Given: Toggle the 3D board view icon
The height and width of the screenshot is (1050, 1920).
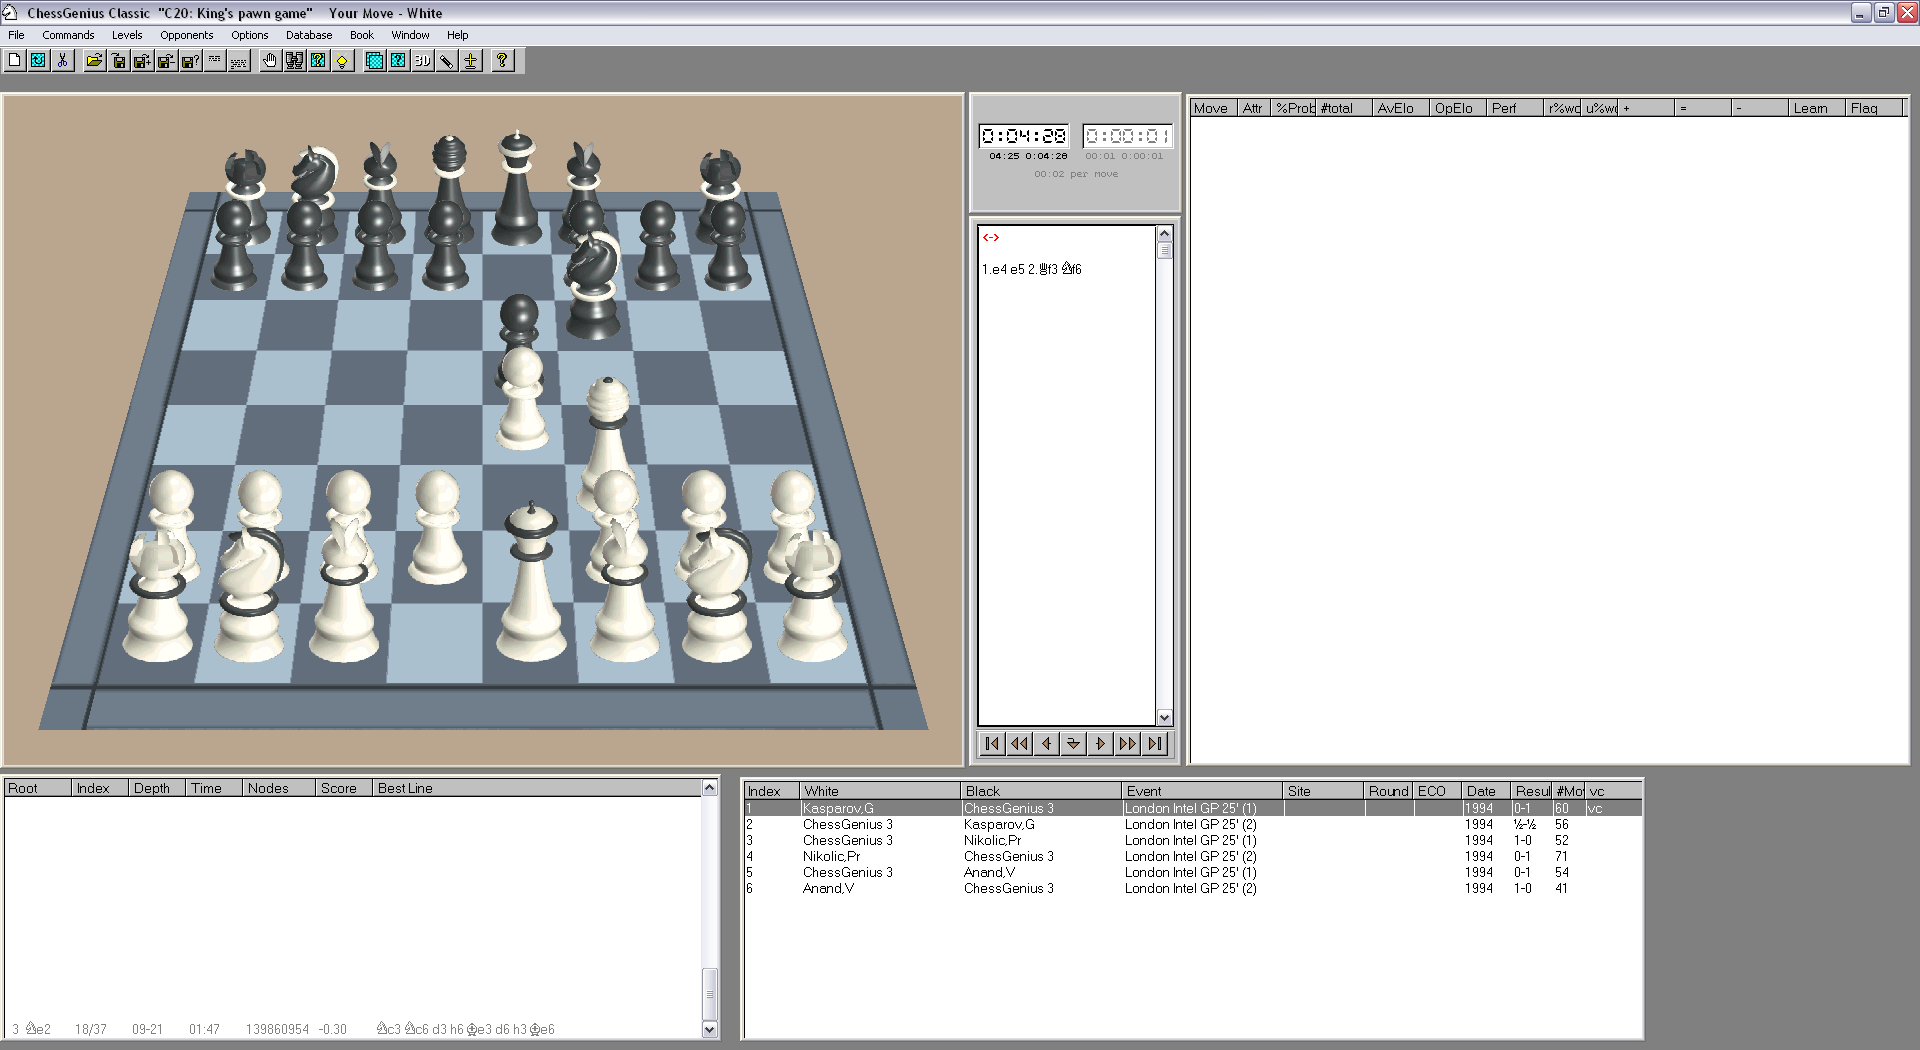Looking at the screenshot, I should tap(422, 61).
